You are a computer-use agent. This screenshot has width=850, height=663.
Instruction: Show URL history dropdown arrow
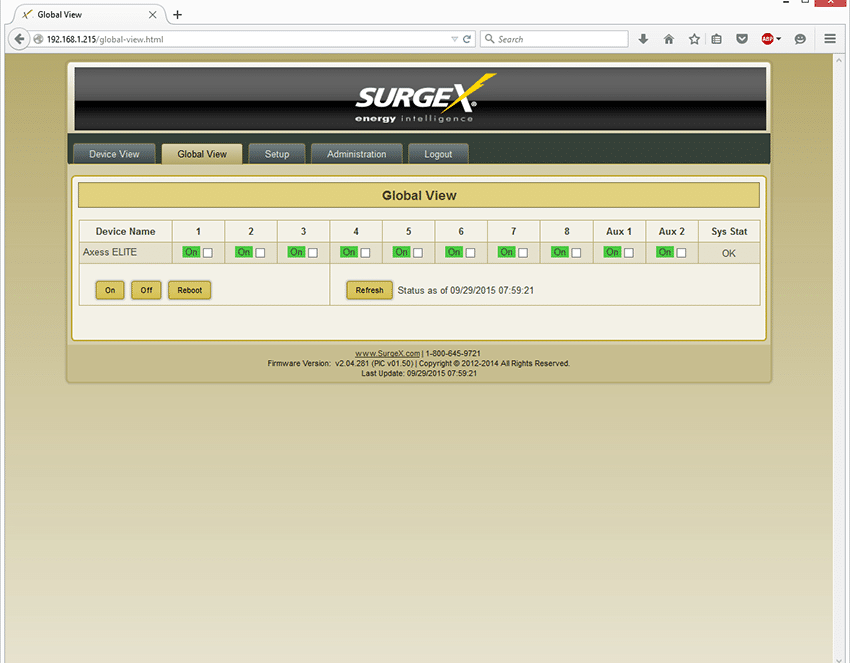coord(454,39)
